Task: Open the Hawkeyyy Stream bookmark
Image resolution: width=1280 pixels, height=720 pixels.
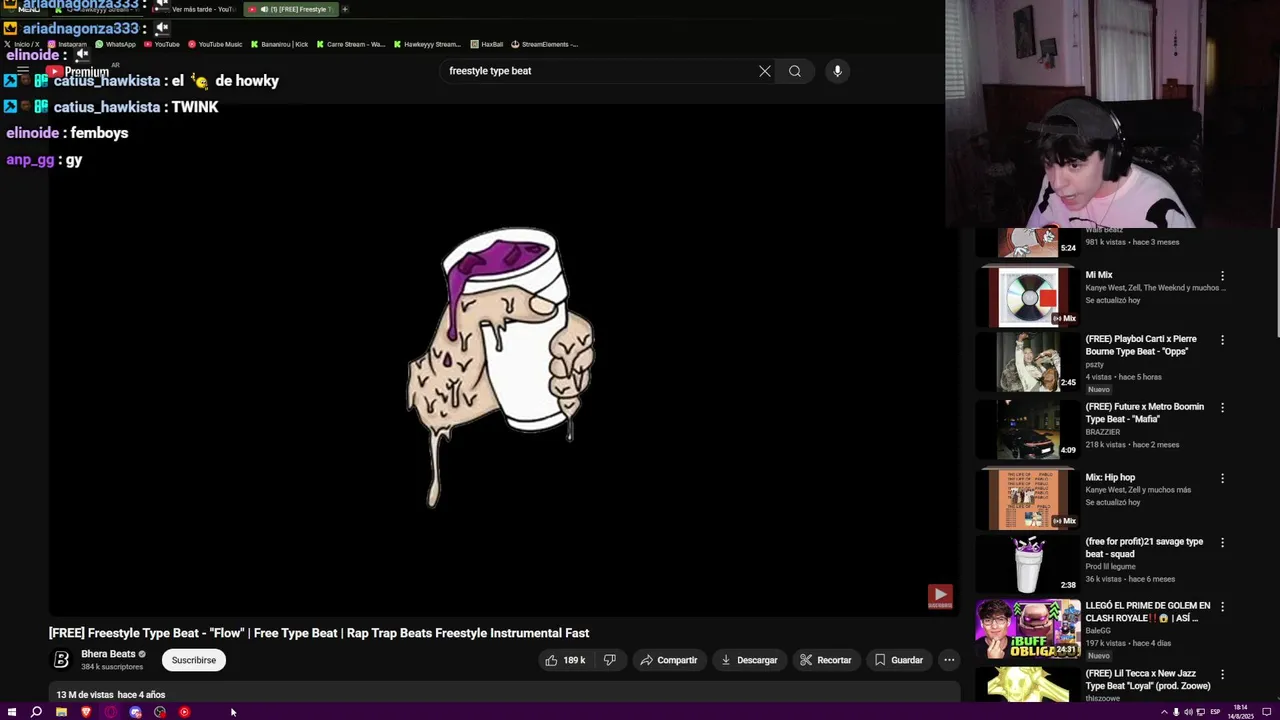Action: pyautogui.click(x=427, y=44)
